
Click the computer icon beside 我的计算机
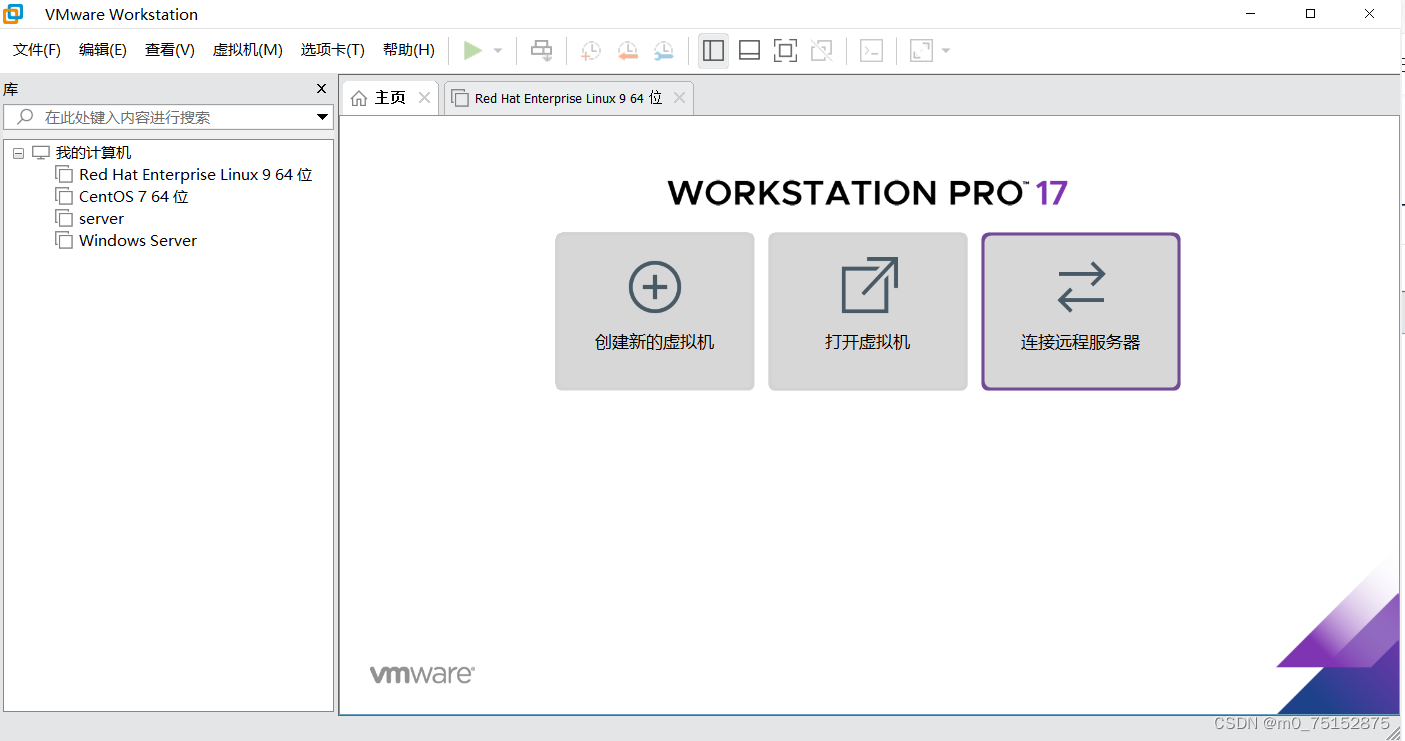pyautogui.click(x=41, y=153)
